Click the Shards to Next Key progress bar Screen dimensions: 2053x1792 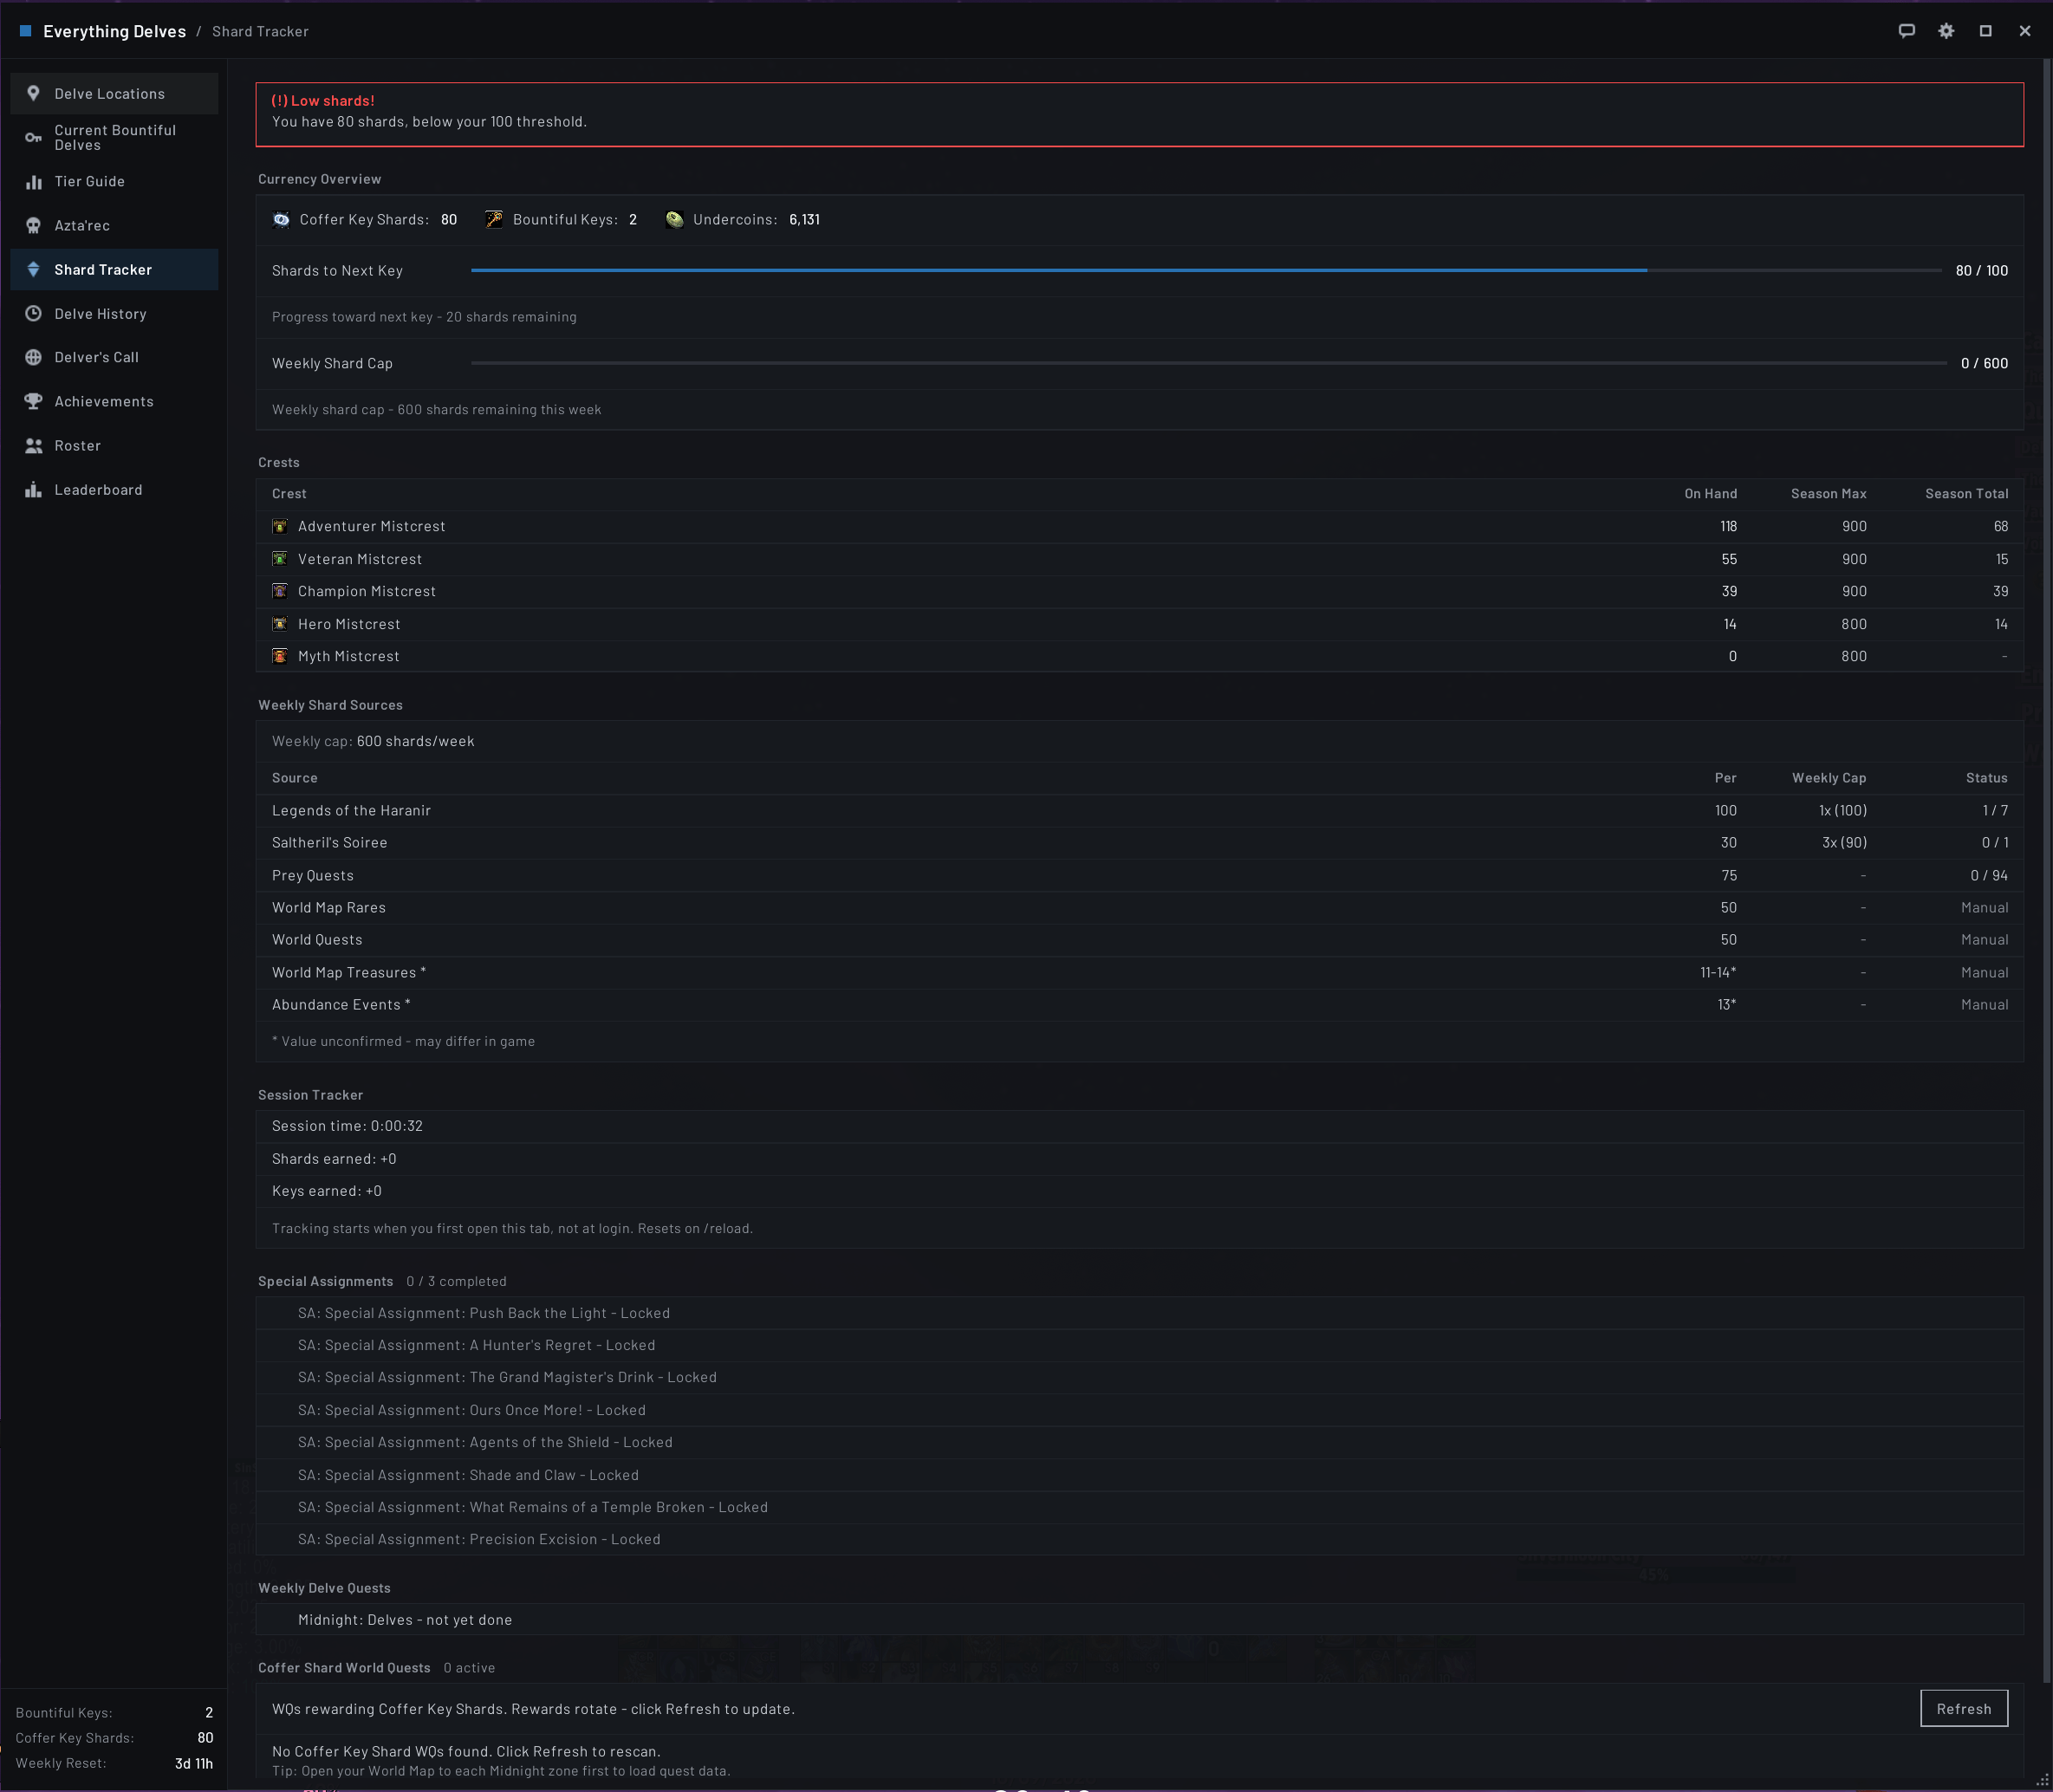(x=1205, y=270)
